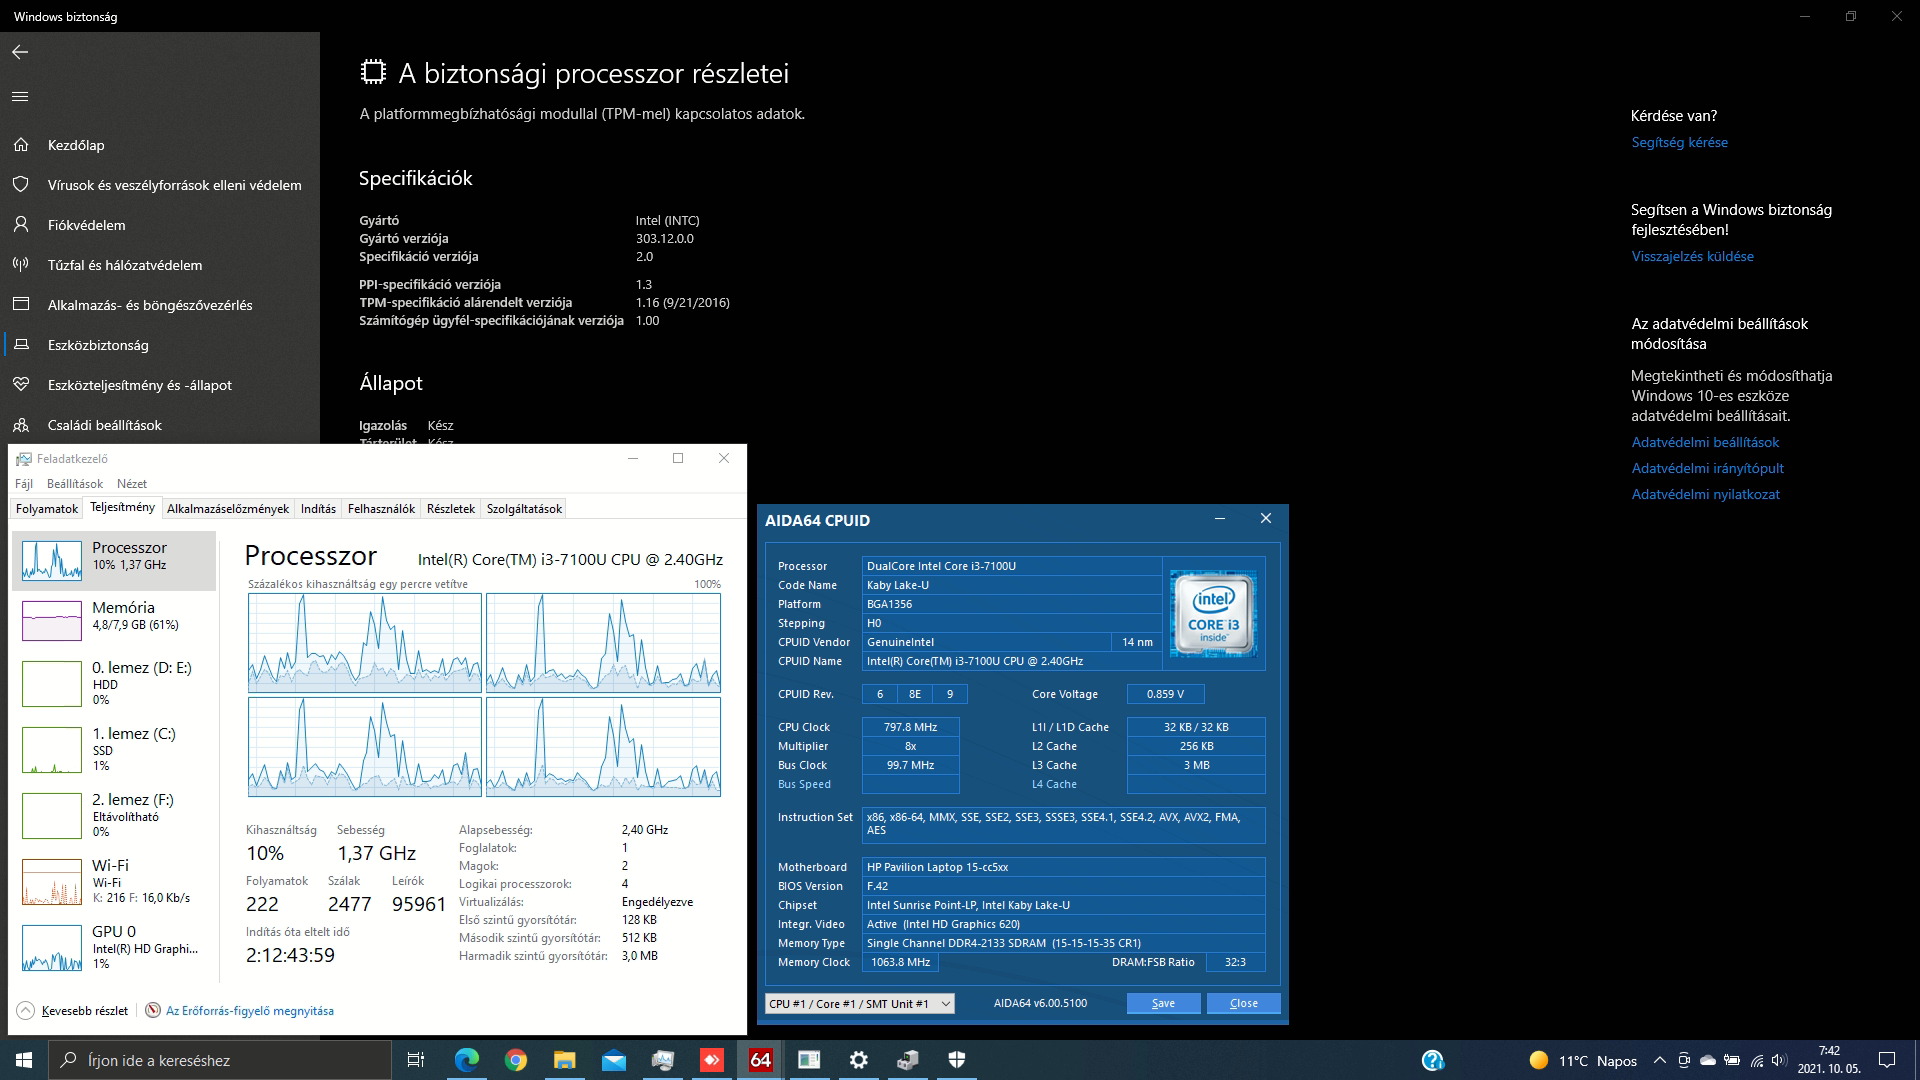This screenshot has height=1080, width=1920.
Task: Maximize the Feladatkezelő window
Action: pos(678,458)
